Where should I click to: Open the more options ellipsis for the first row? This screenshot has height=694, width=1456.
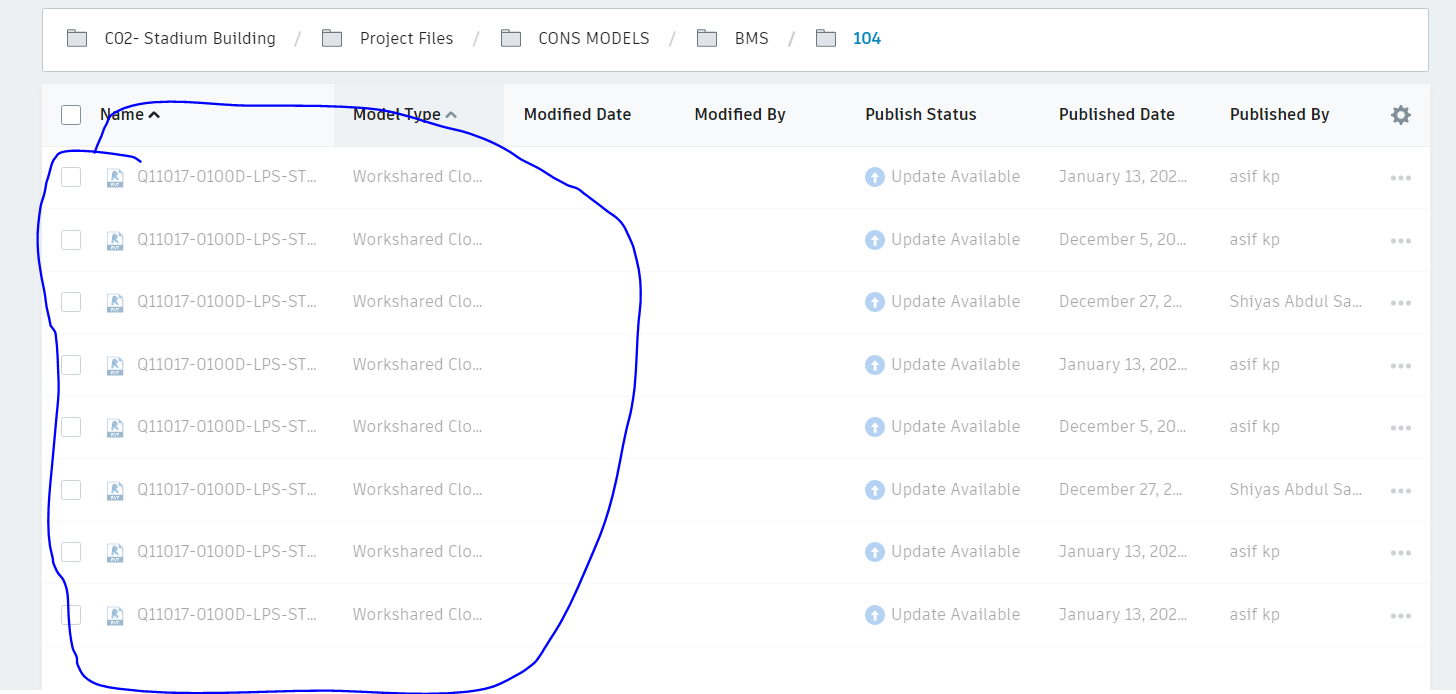tap(1400, 178)
